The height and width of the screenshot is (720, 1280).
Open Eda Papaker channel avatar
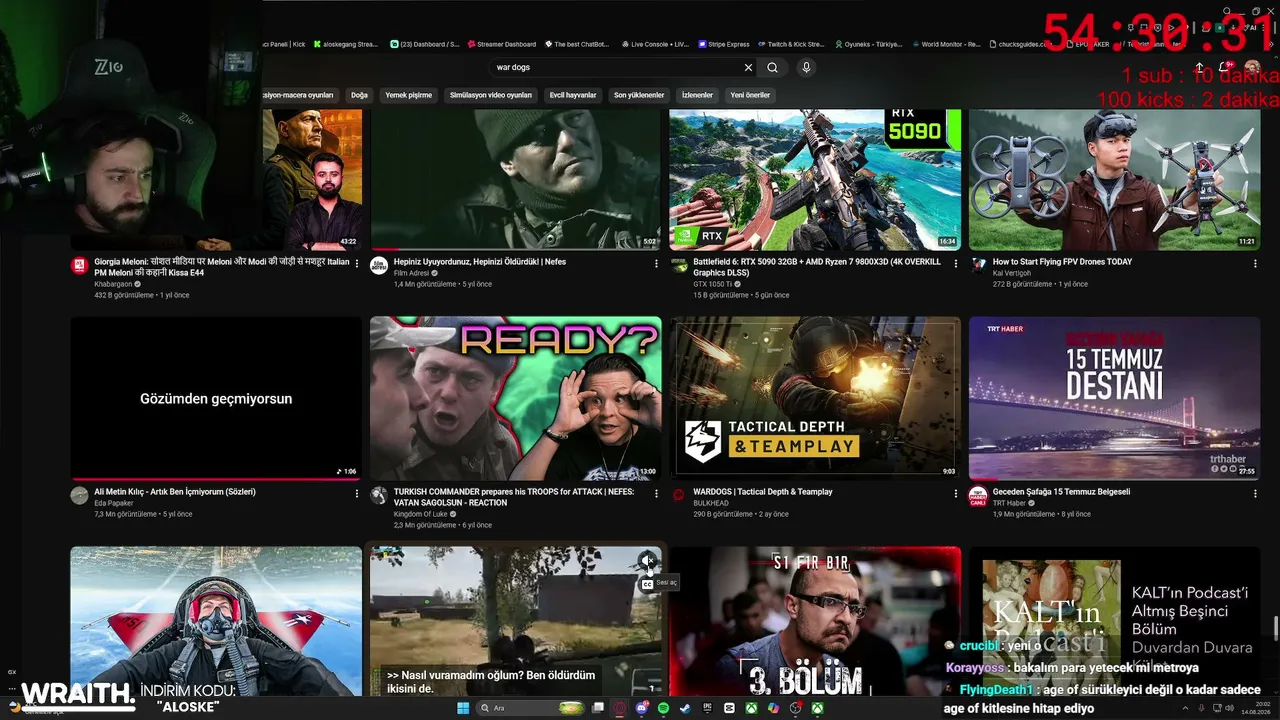coord(79,495)
